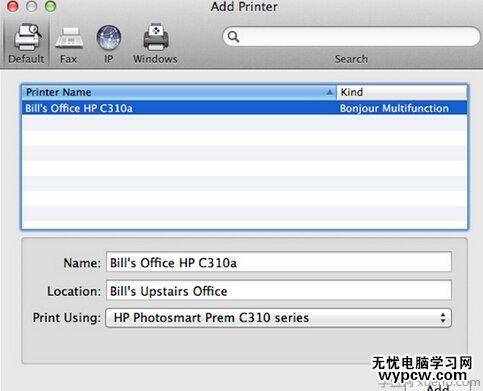
Task: Sort by the Printer Name column header
Action: tap(179, 92)
